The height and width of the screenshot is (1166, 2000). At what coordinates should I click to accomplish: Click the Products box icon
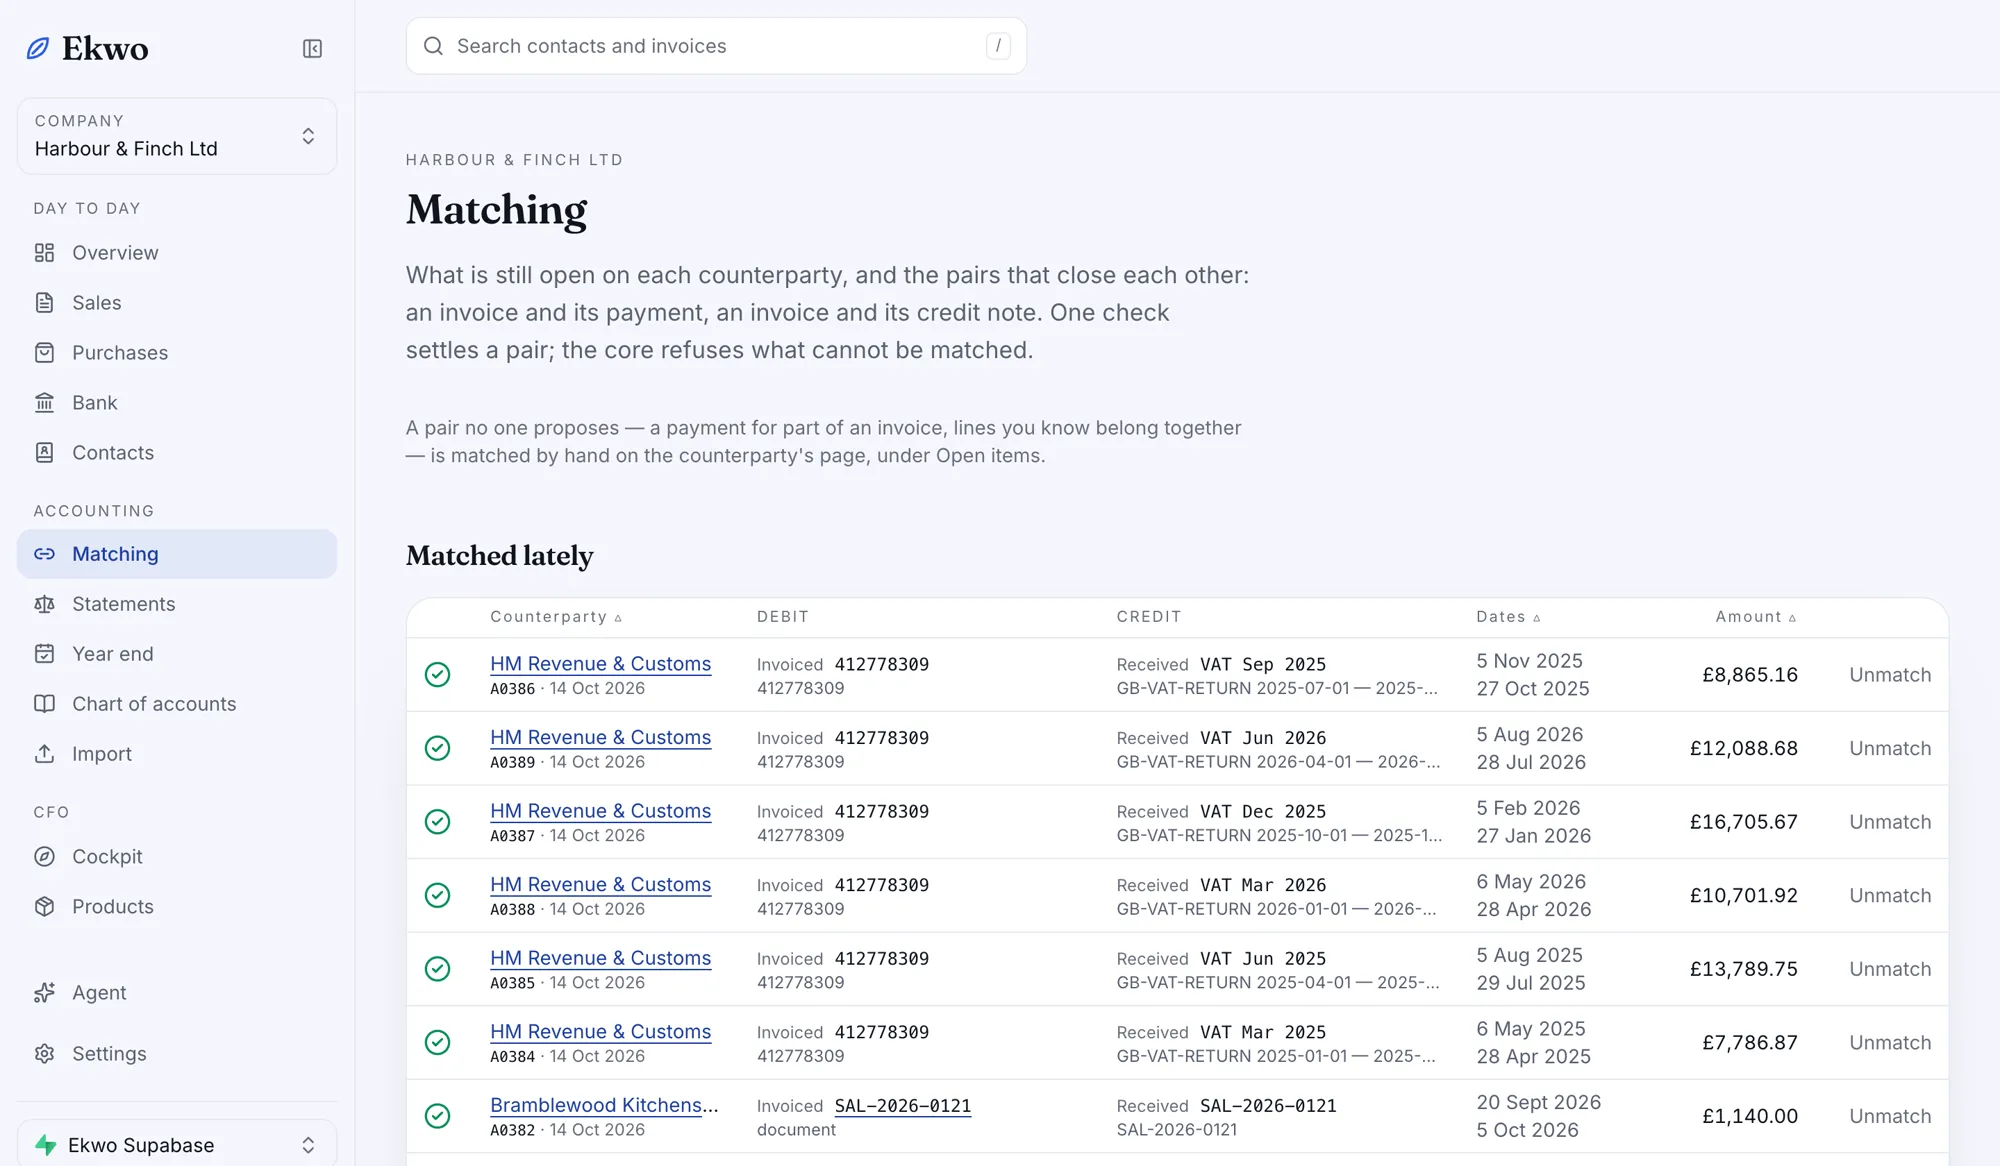point(44,907)
